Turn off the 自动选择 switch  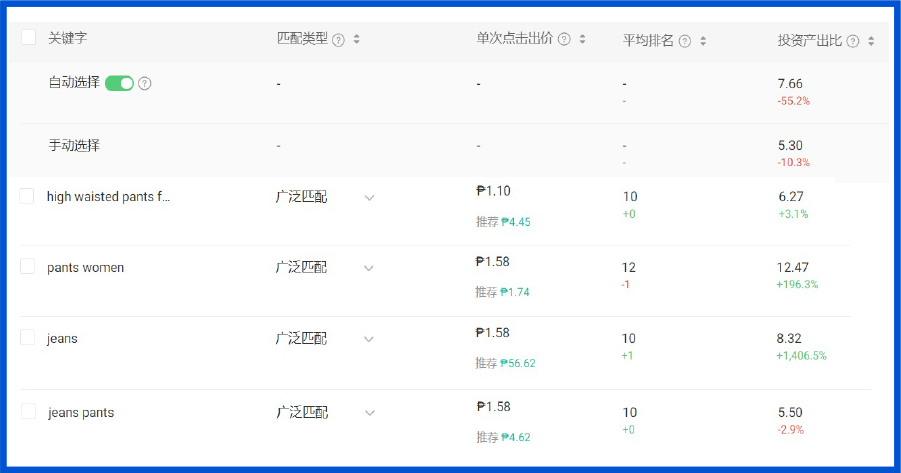120,83
